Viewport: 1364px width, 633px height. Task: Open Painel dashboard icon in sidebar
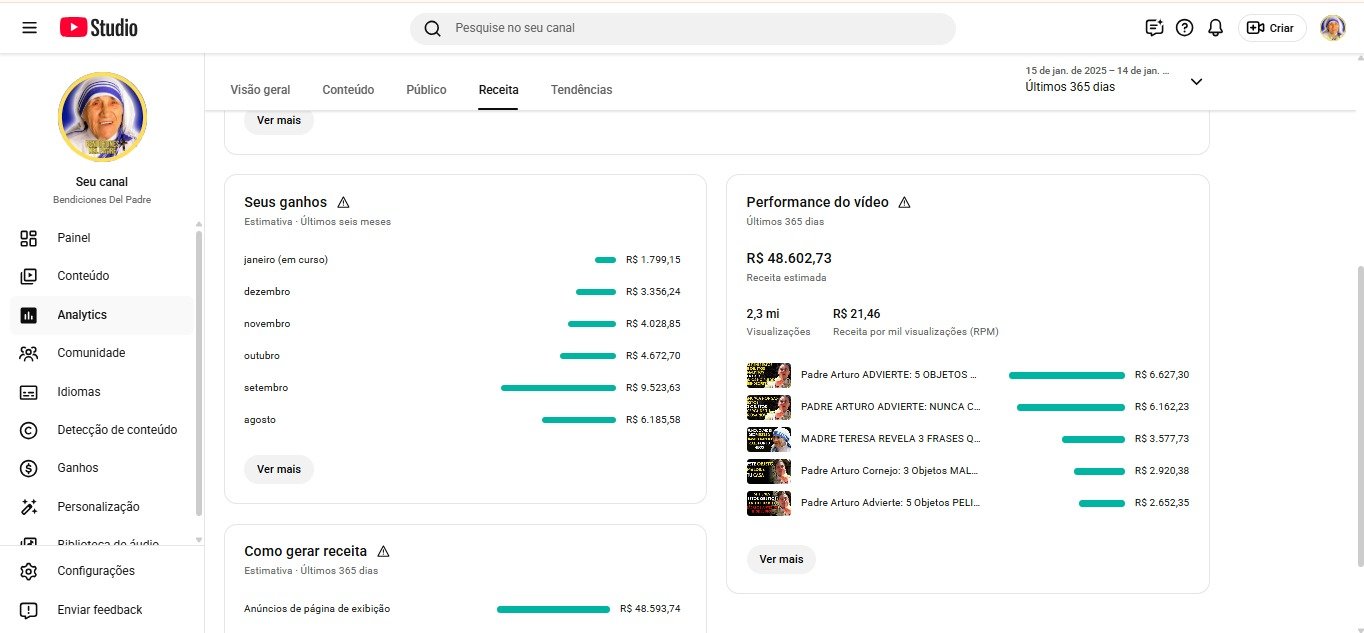point(29,238)
